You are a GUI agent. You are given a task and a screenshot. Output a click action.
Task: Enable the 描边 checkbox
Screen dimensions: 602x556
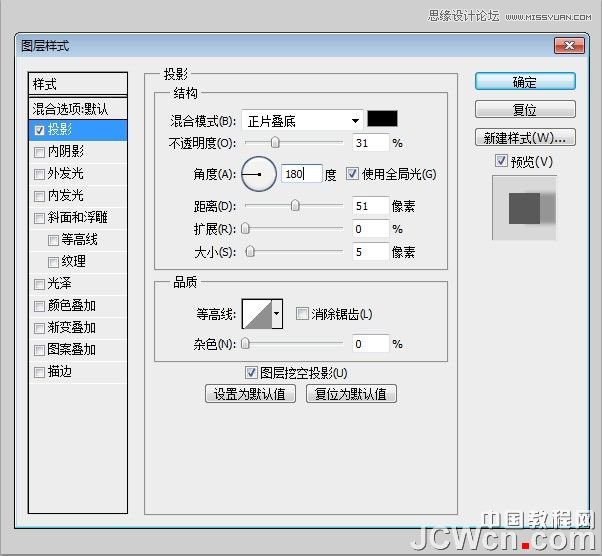pos(39,372)
